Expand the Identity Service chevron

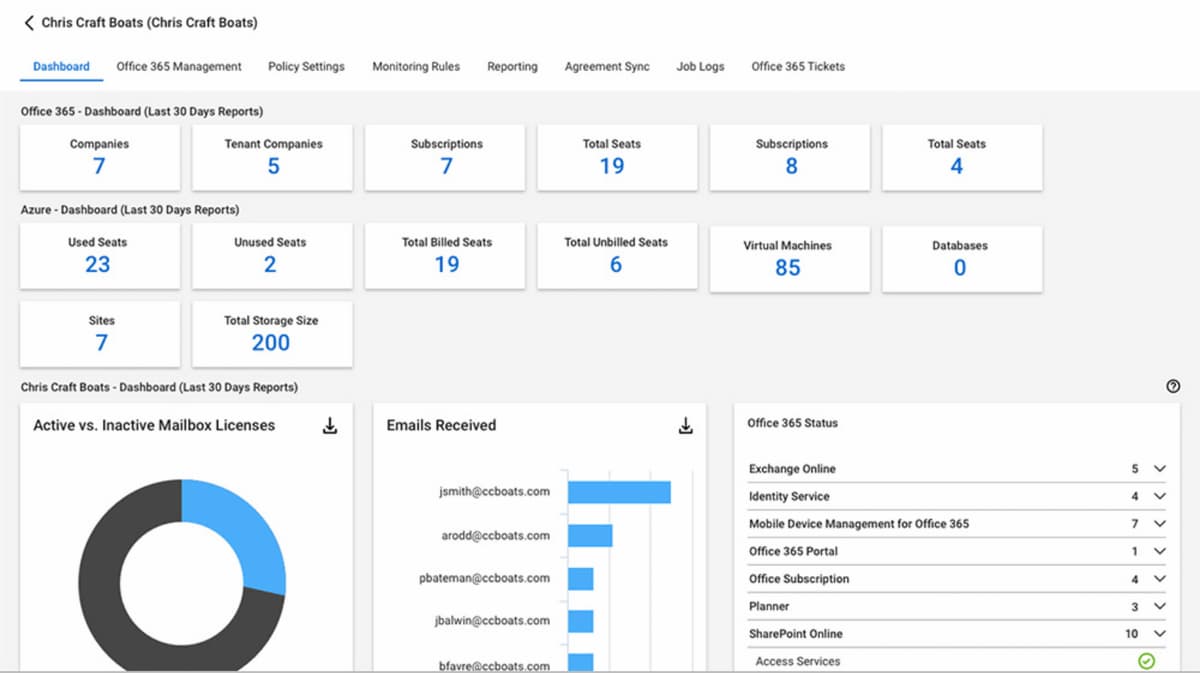coord(1159,496)
